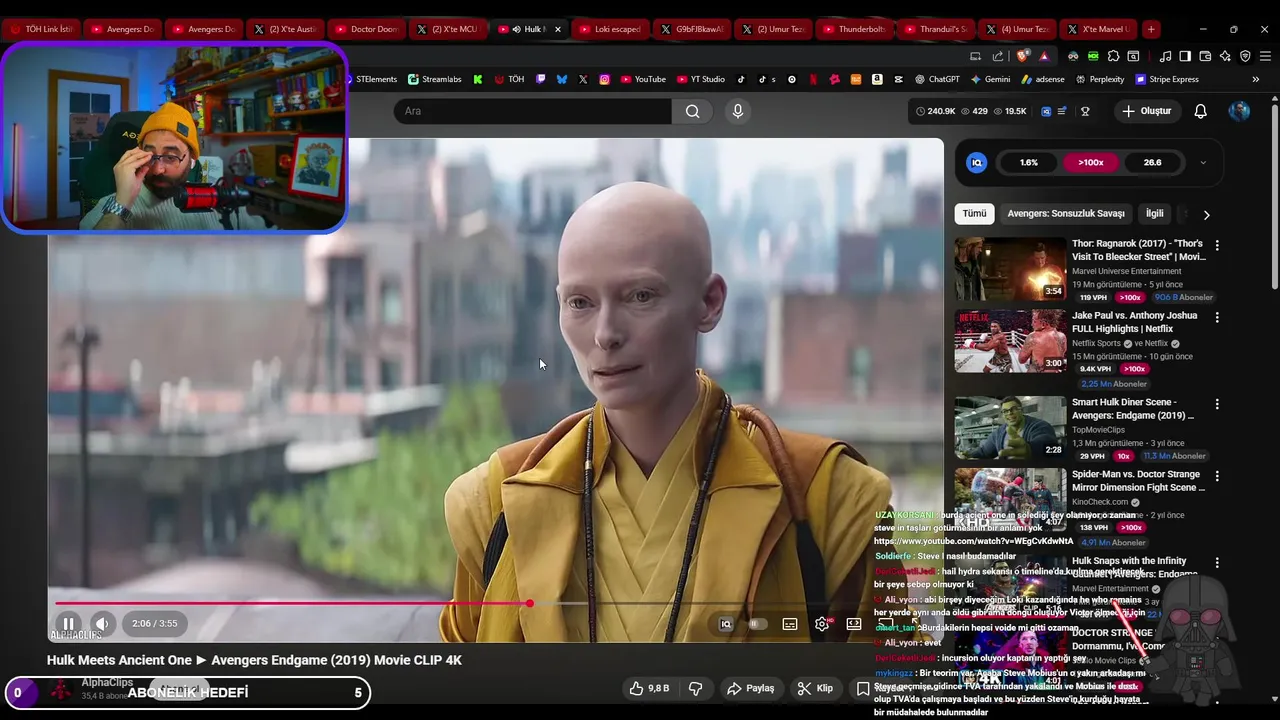Pause the video with the pause button
The height and width of the screenshot is (720, 1280).
[x=68, y=623]
